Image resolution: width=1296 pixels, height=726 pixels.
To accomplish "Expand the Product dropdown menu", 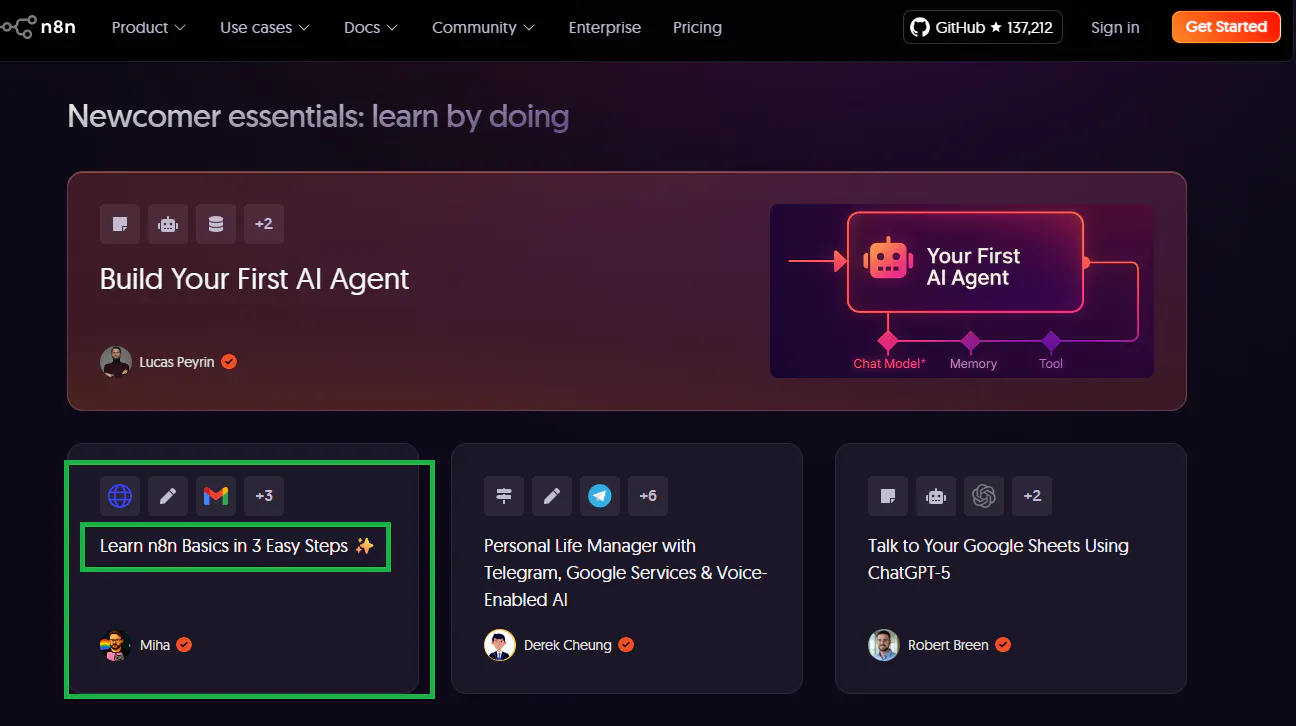I will click(x=149, y=27).
